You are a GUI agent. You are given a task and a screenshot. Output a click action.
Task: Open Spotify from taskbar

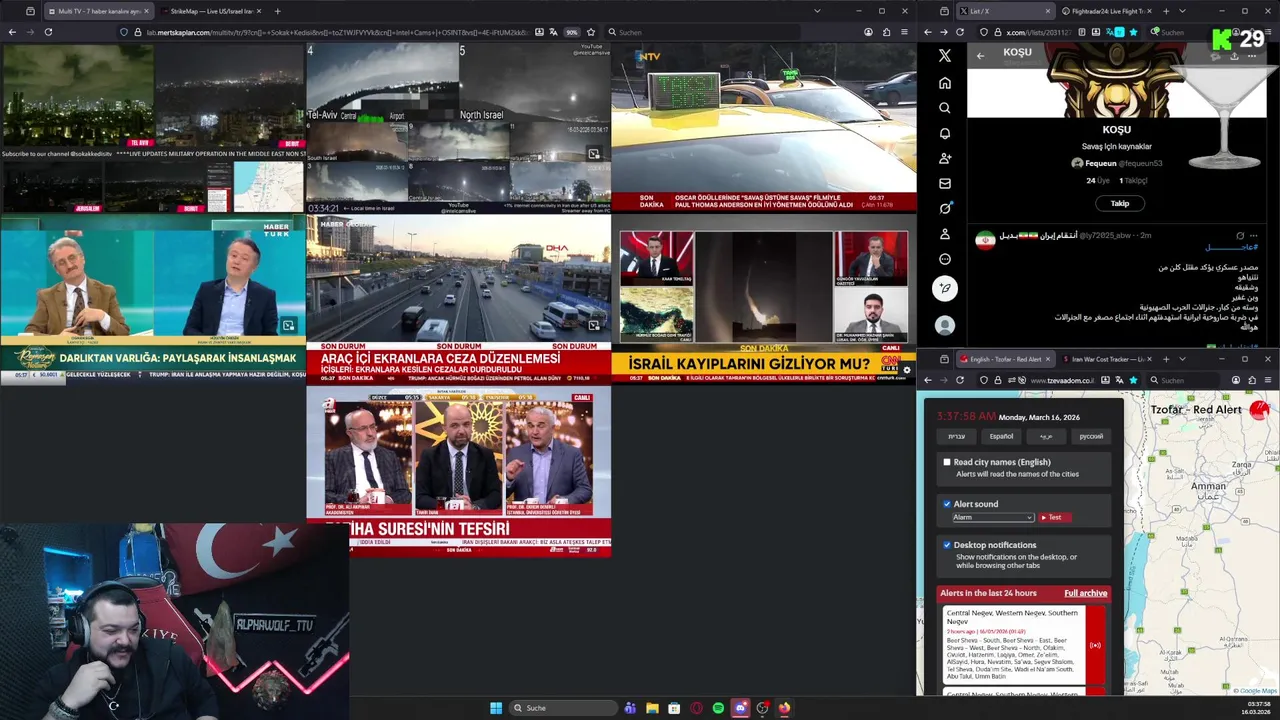click(718, 708)
